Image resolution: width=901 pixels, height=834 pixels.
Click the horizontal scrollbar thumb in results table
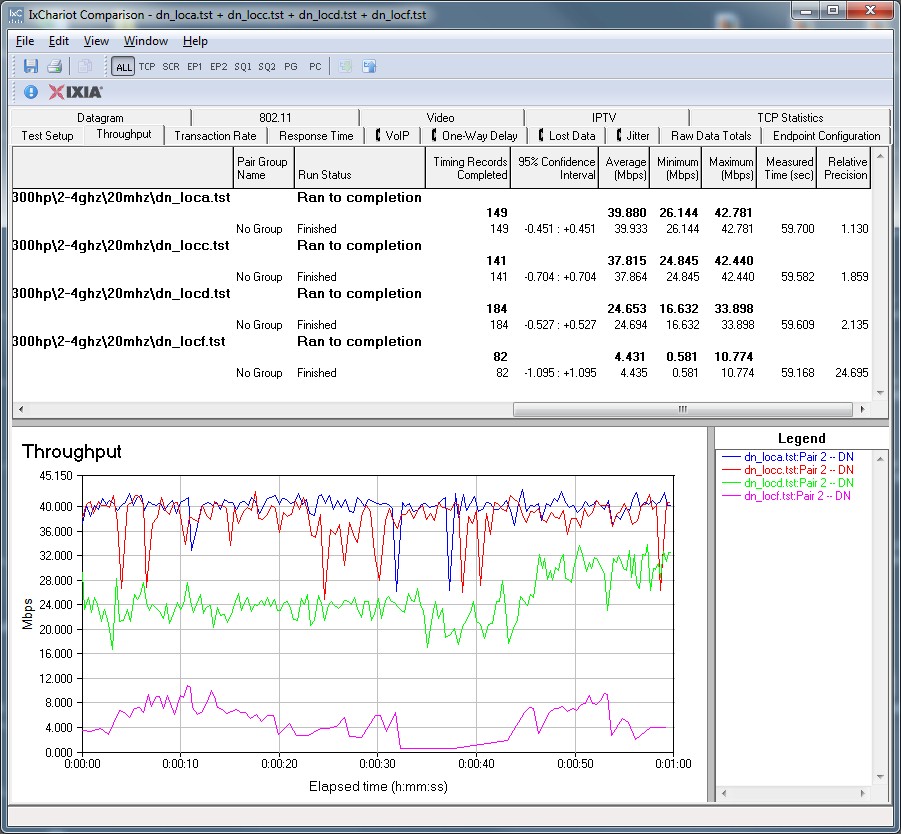tap(683, 409)
